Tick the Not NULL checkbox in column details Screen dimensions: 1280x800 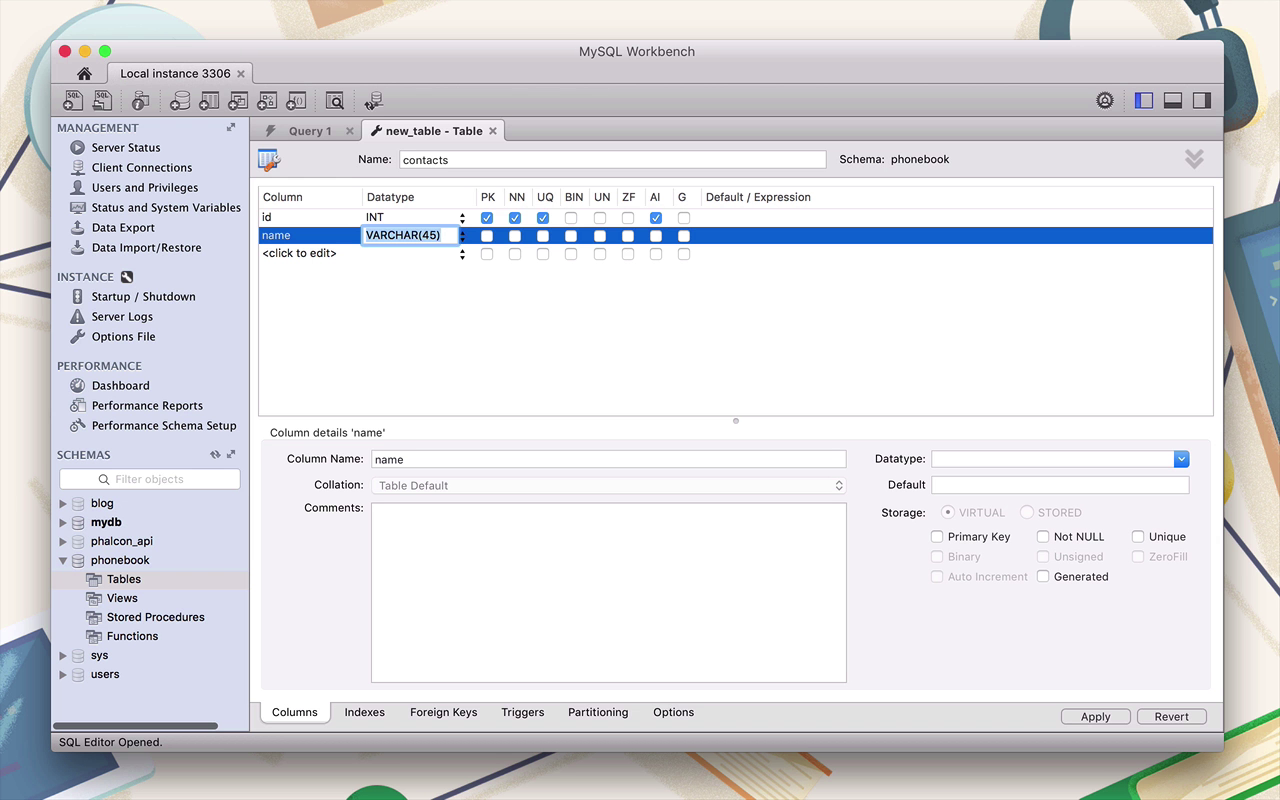(x=1043, y=536)
